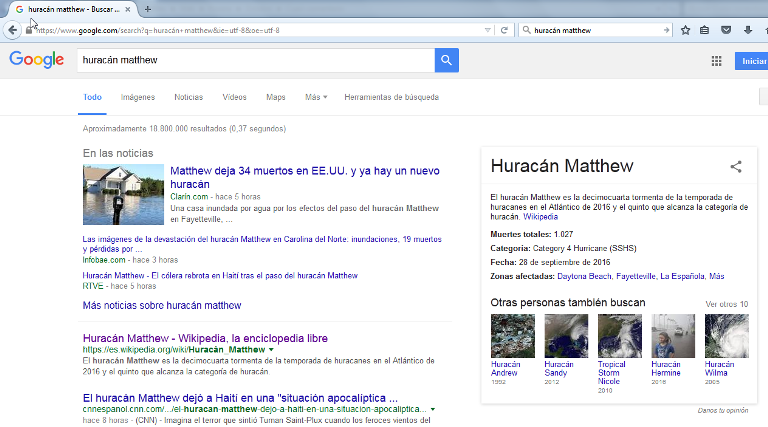Click the Fecha: 28 de septiembre line

click(x=550, y=262)
